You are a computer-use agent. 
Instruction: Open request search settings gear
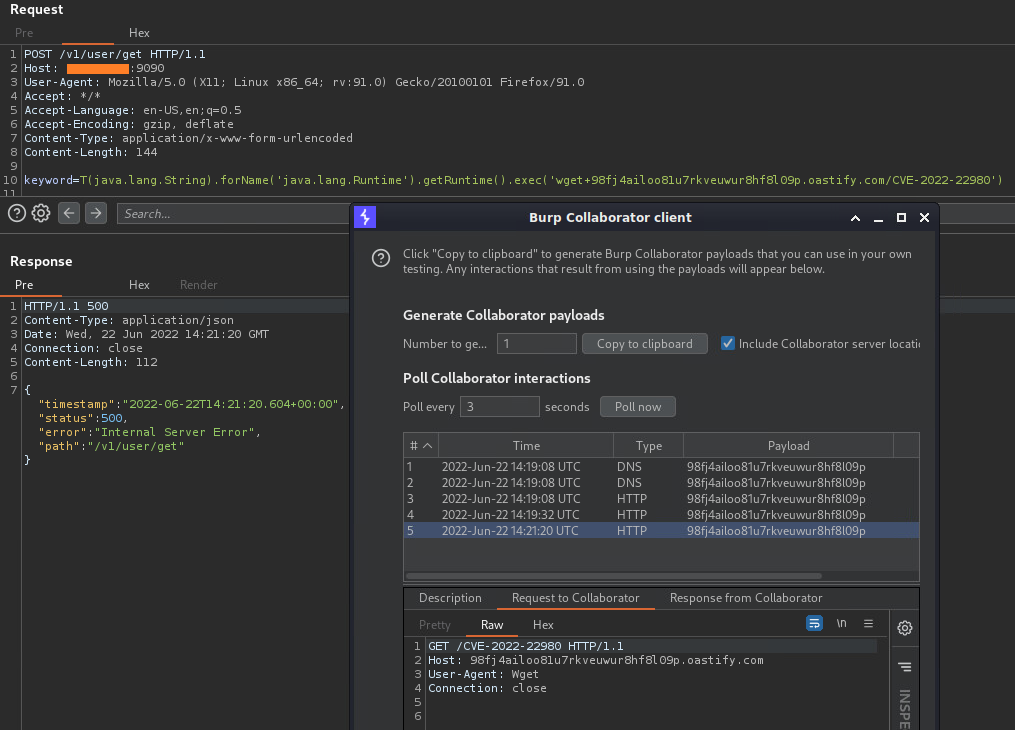pyautogui.click(x=41, y=213)
